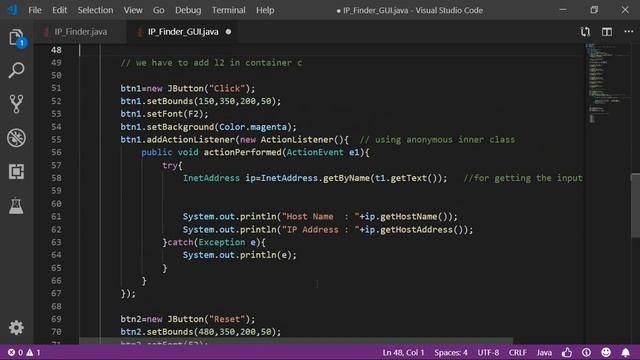The height and width of the screenshot is (360, 640).
Task: Click the vertical editor scrollbar
Action: coord(635,205)
